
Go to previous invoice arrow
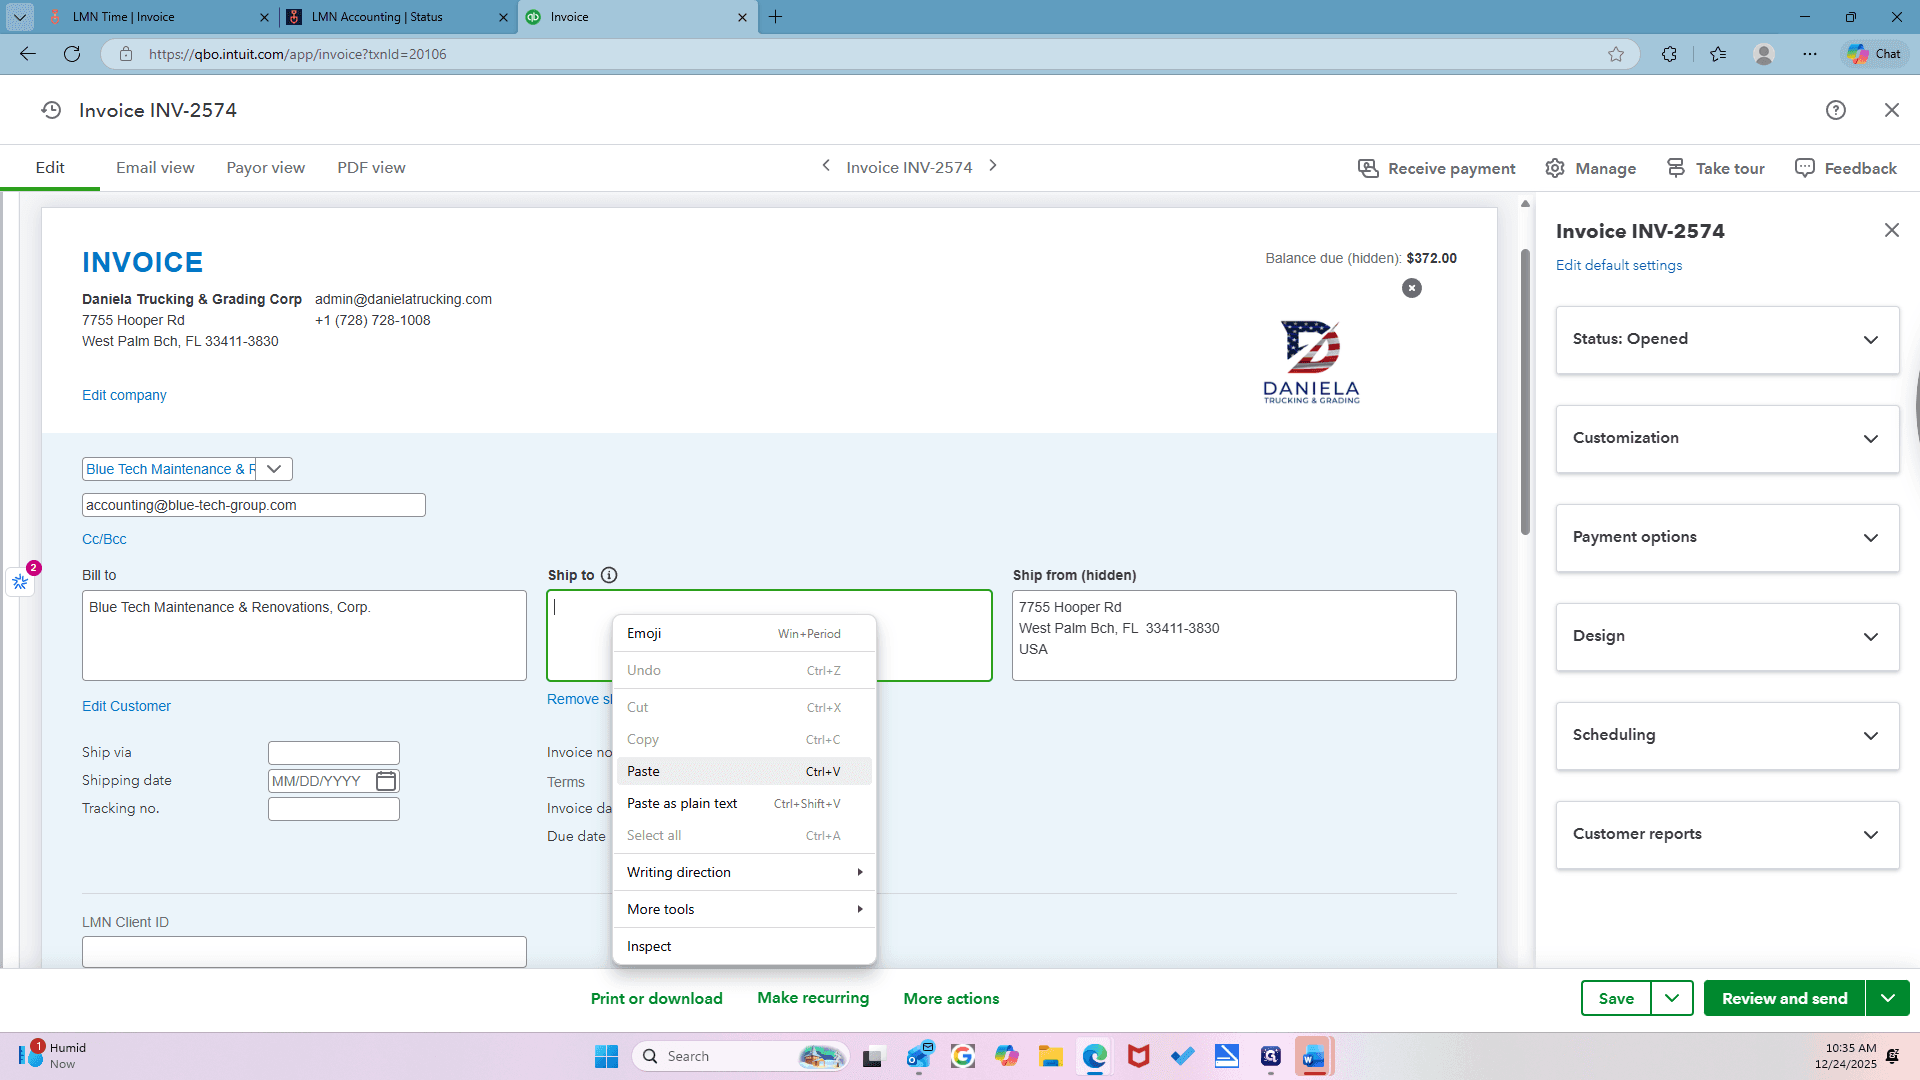[x=826, y=166]
